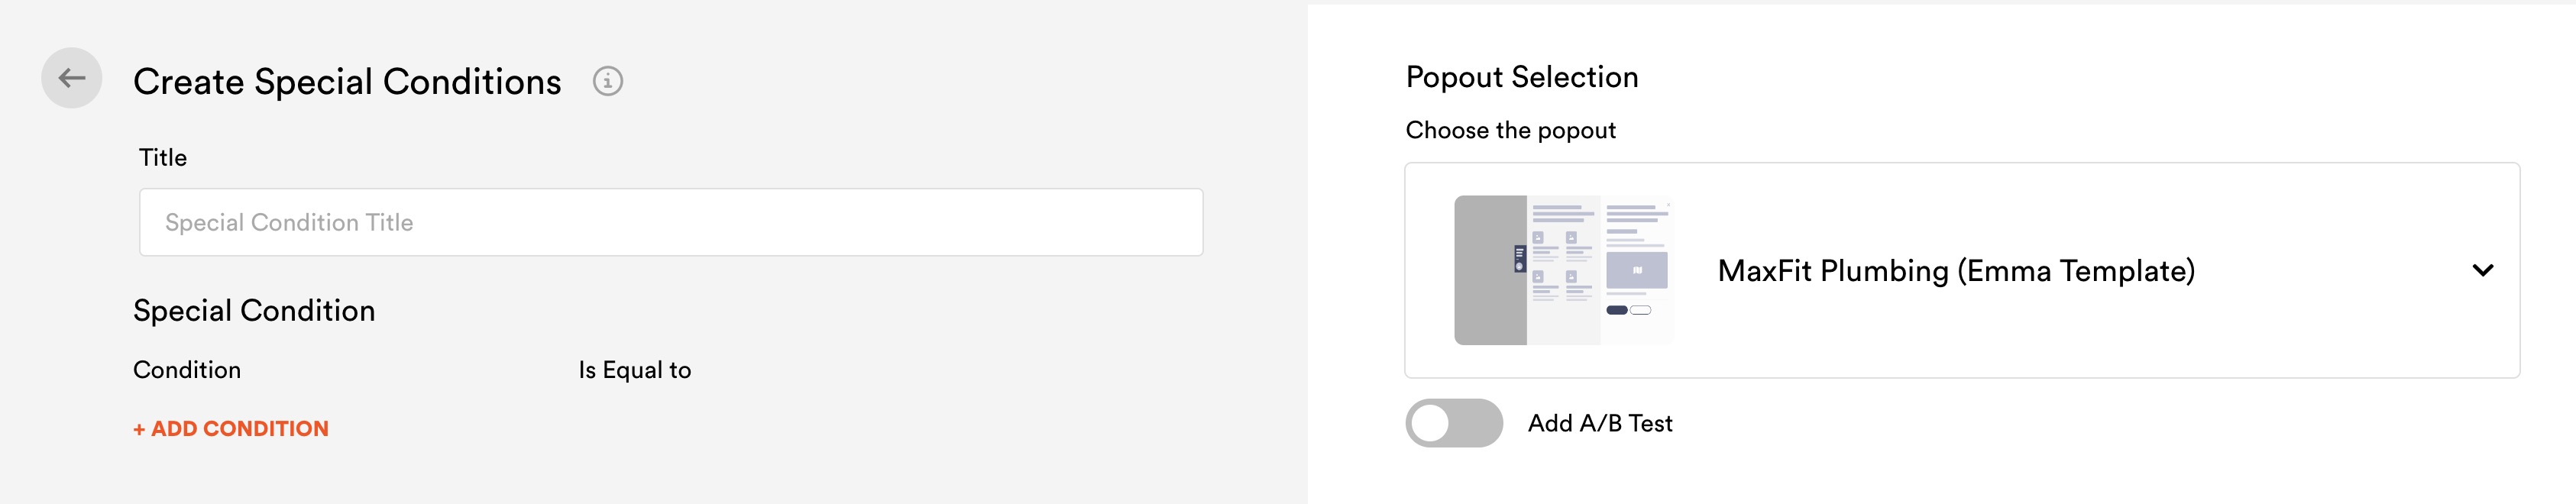Add a new condition with + ADD CONDITION
Screen dimensions: 2576x504
click(x=231, y=429)
